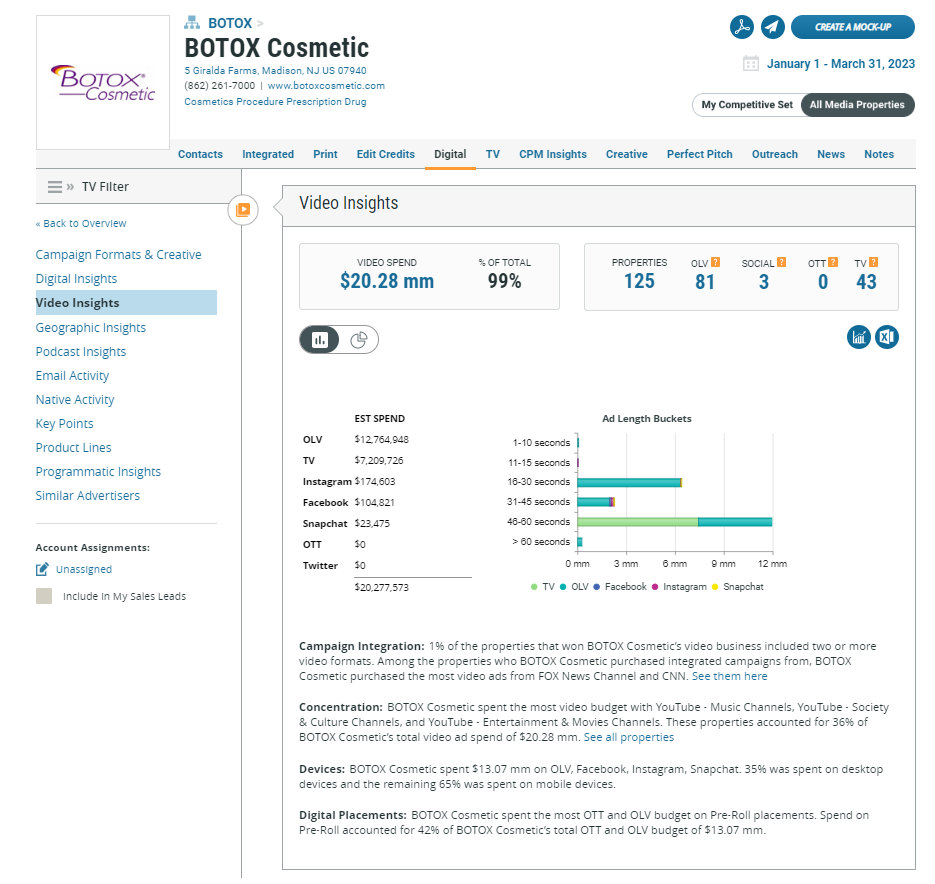Switch to the TV tab

493,154
